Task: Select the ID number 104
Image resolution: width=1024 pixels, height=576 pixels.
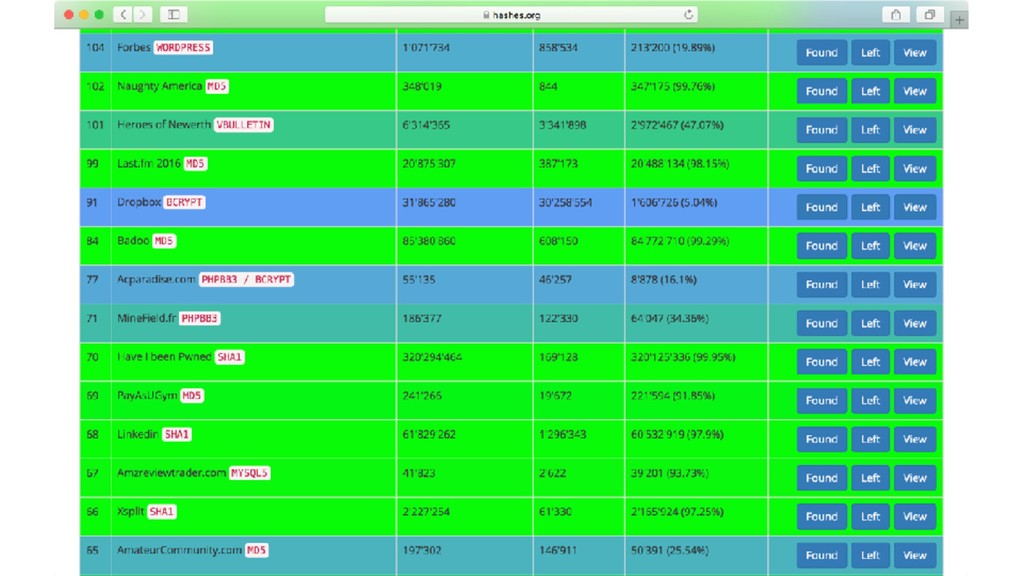Action: [x=95, y=48]
